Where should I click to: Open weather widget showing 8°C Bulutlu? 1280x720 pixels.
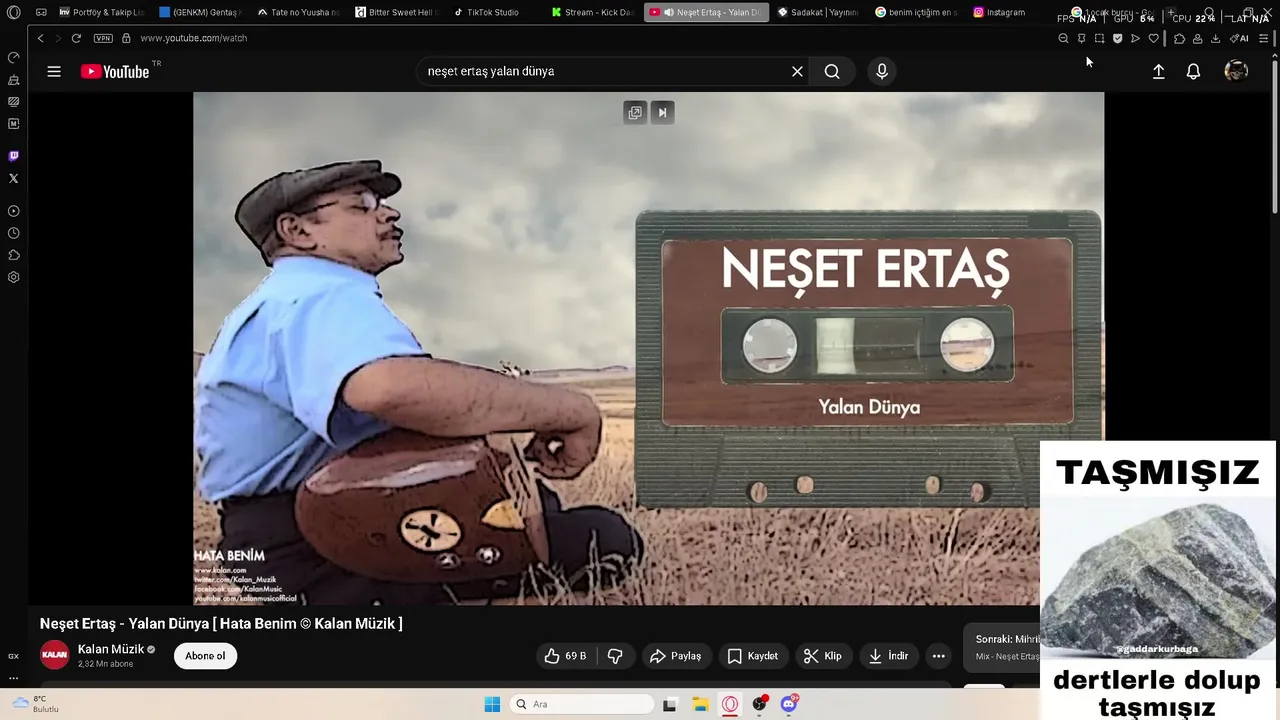(x=36, y=704)
